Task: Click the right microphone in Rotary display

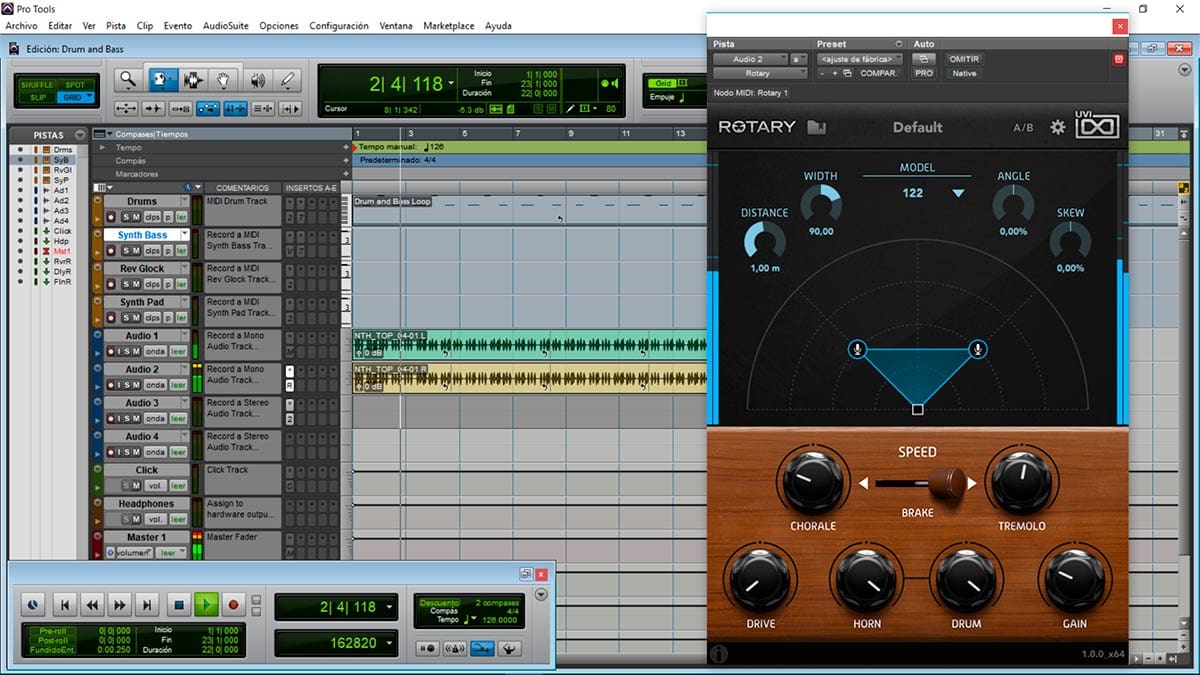Action: (978, 349)
